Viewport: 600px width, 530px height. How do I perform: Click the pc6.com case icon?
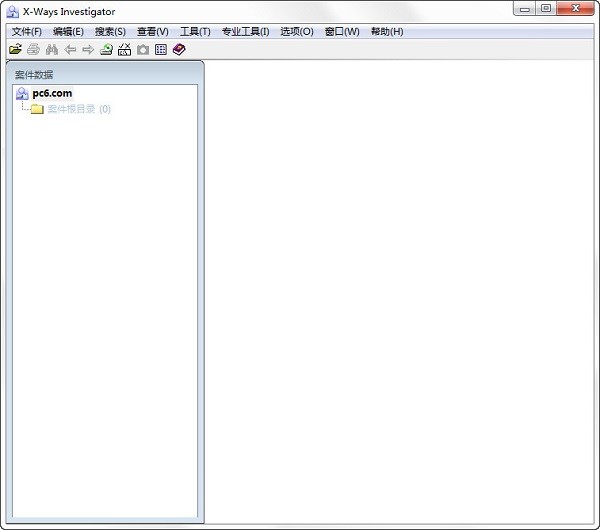click(22, 93)
